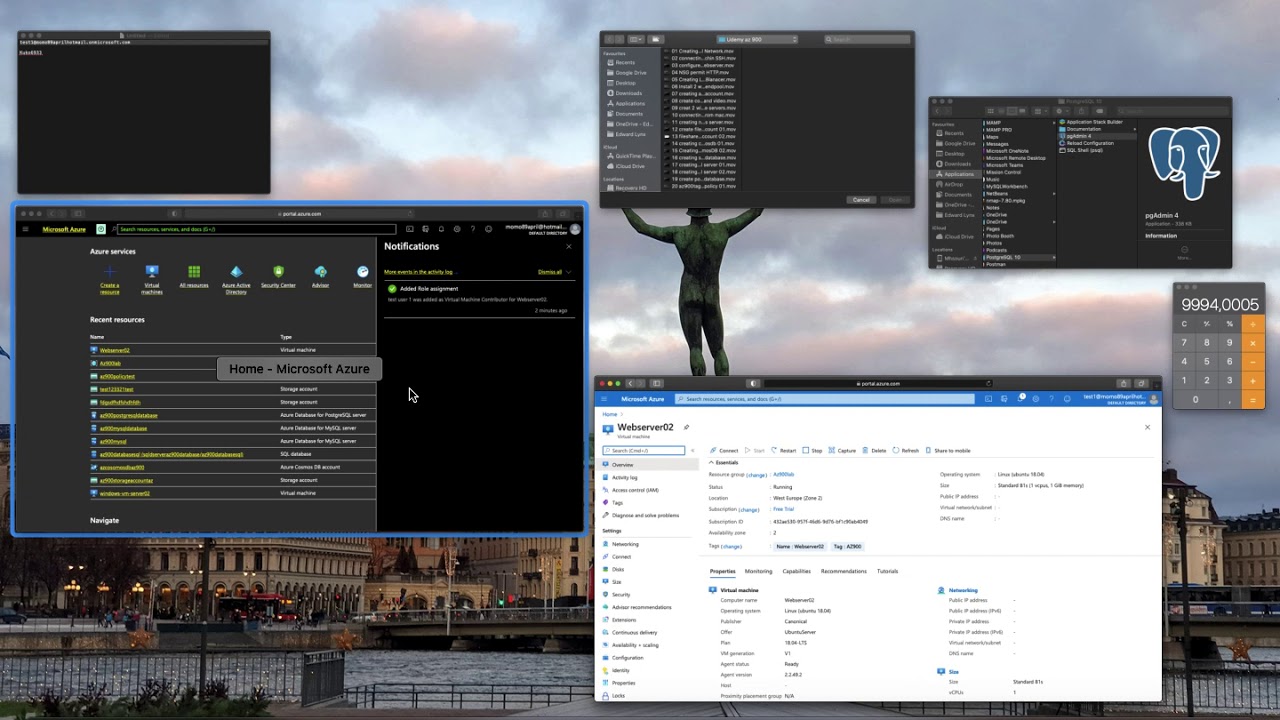1280x720 pixels.
Task: Select pgAdmin 4 in the Finder column
Action: (x=1097, y=136)
